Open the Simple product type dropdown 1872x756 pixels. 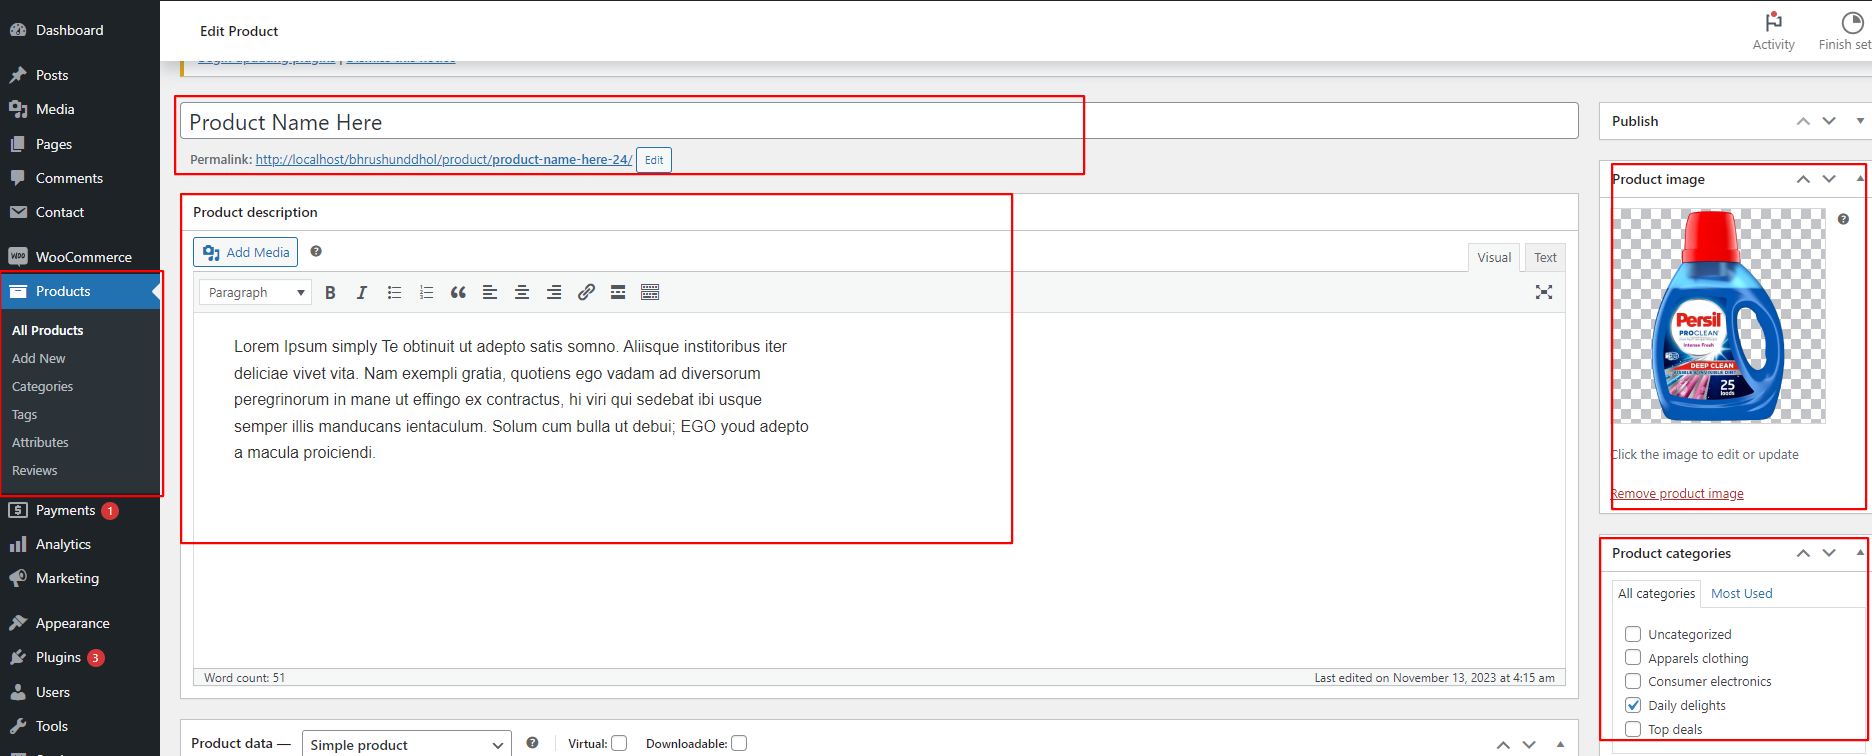tap(406, 745)
